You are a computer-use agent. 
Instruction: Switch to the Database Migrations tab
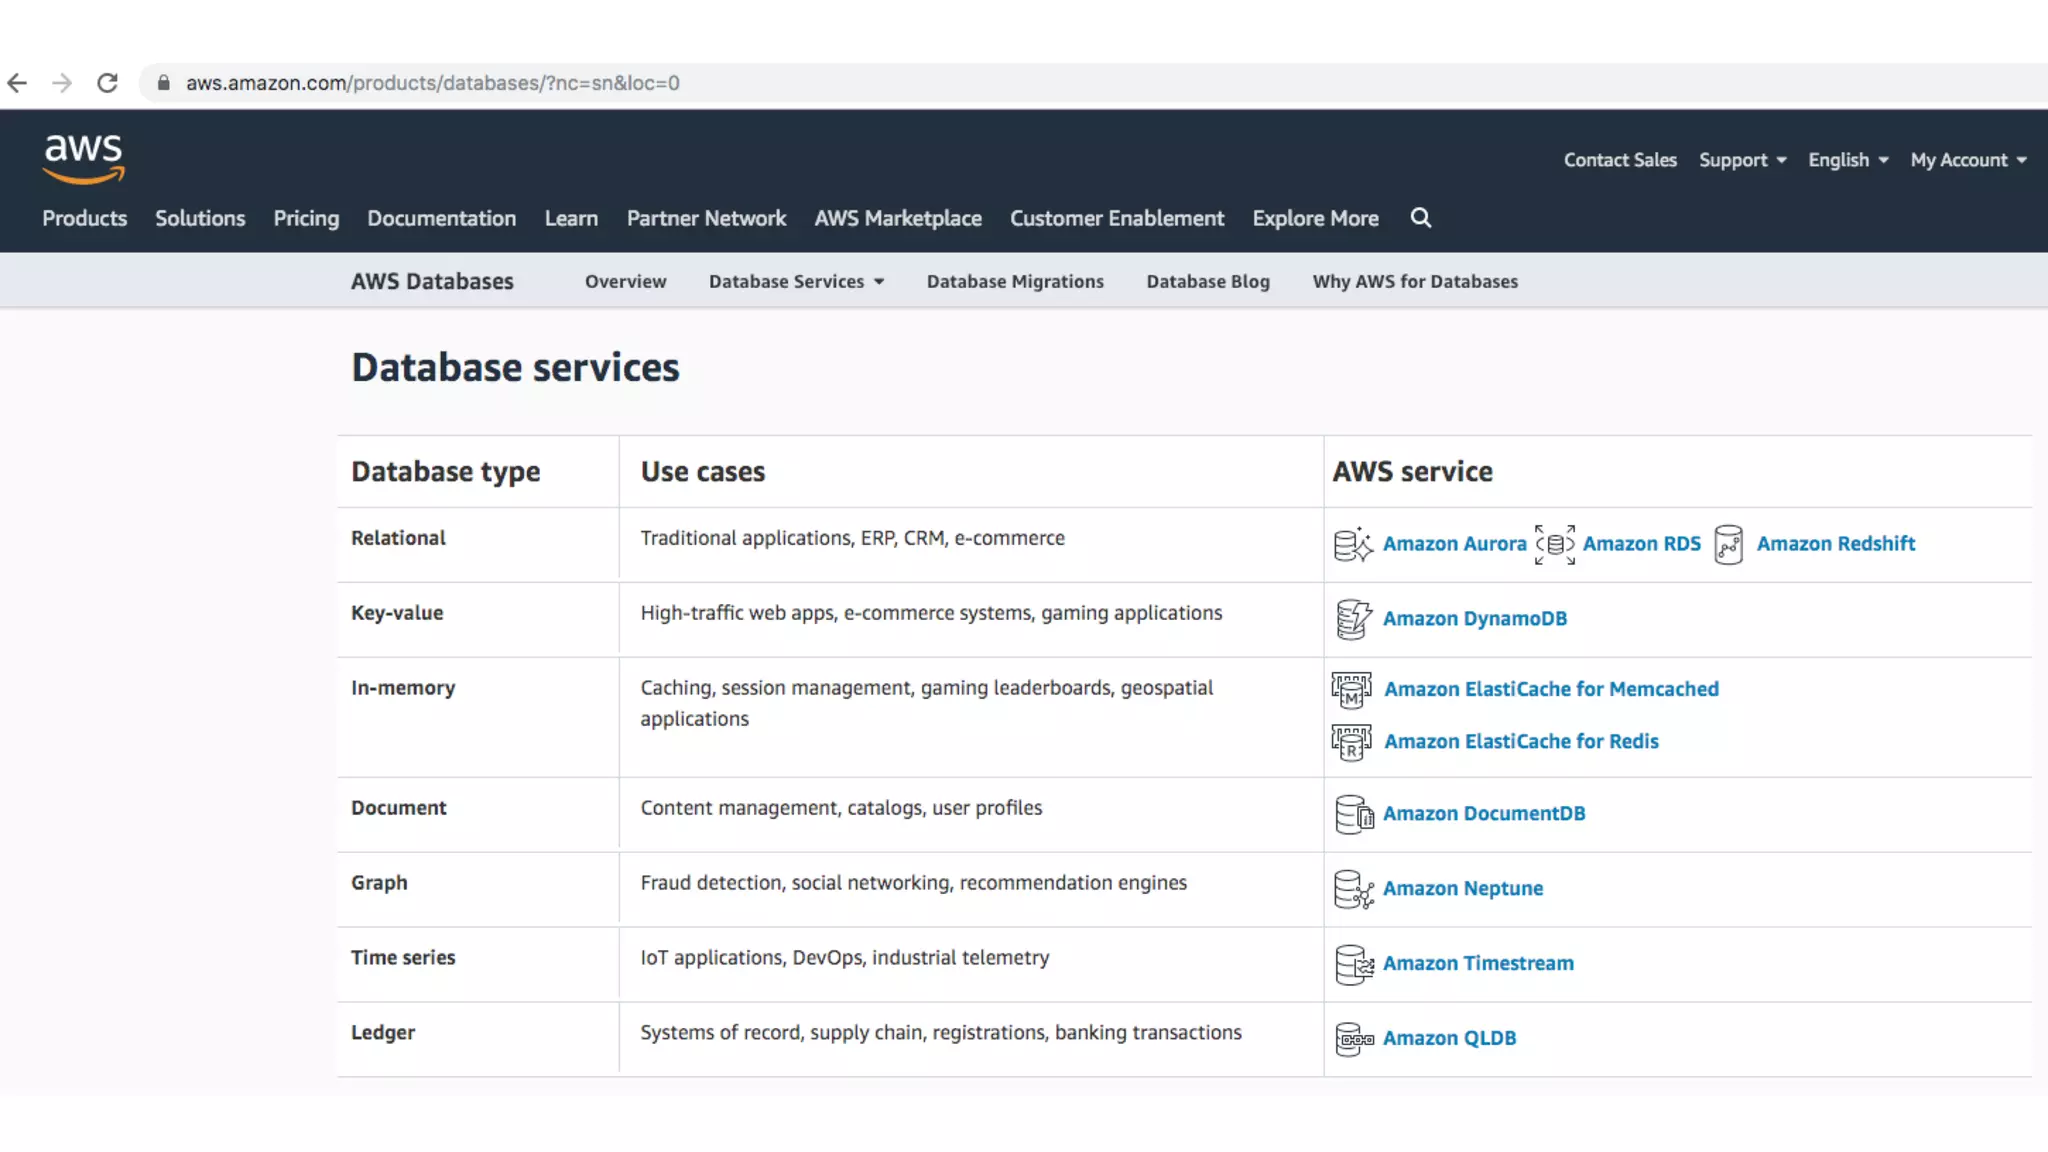(x=1015, y=282)
